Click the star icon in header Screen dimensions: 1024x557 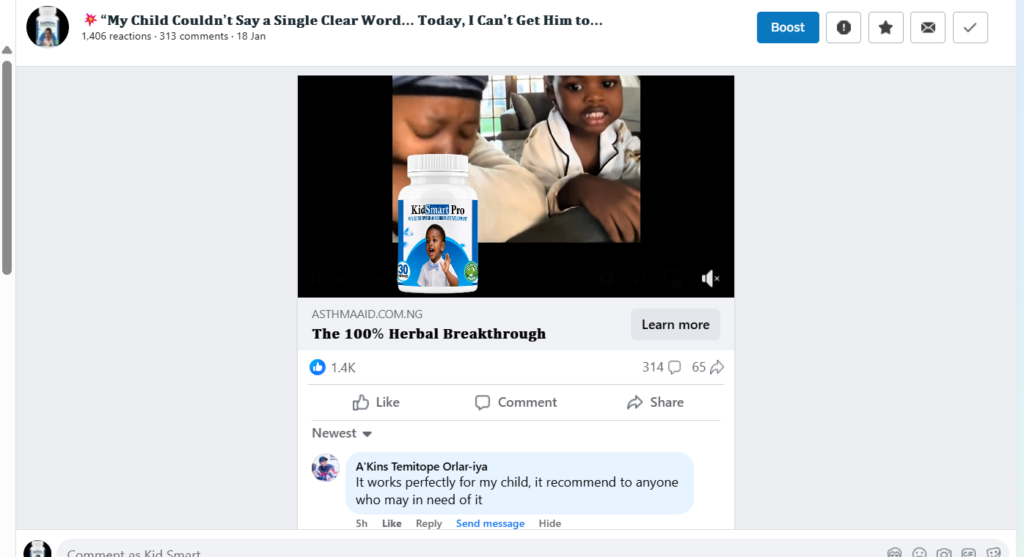click(885, 28)
